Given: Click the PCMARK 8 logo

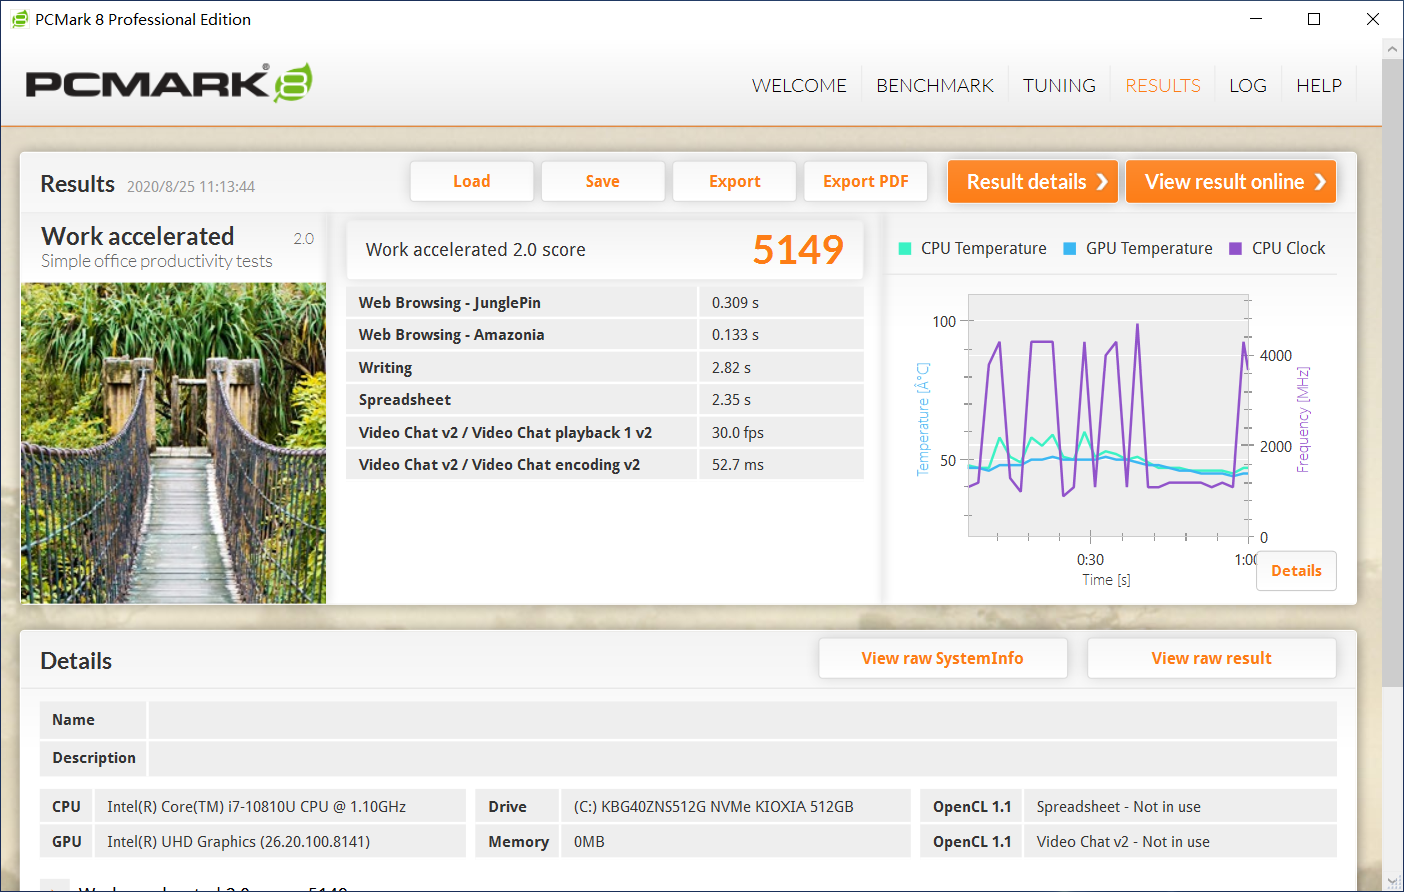Looking at the screenshot, I should coord(169,83).
